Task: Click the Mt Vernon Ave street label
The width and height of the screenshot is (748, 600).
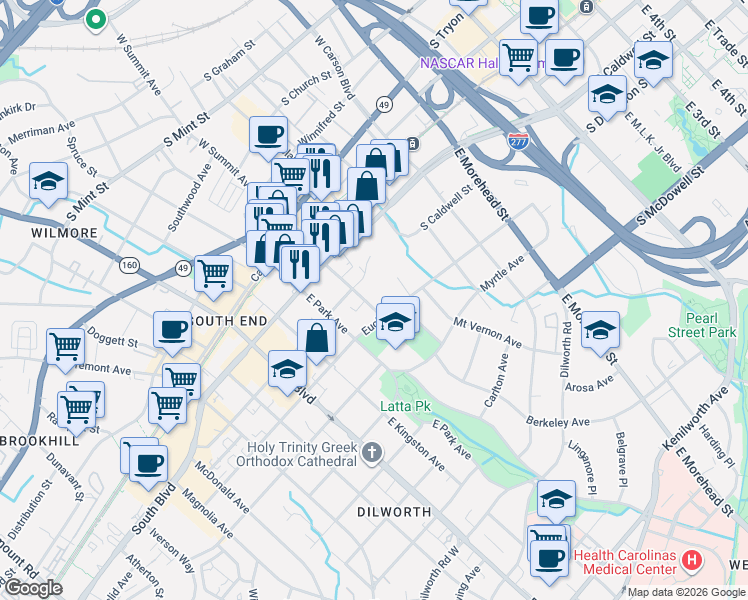Action: (488, 332)
